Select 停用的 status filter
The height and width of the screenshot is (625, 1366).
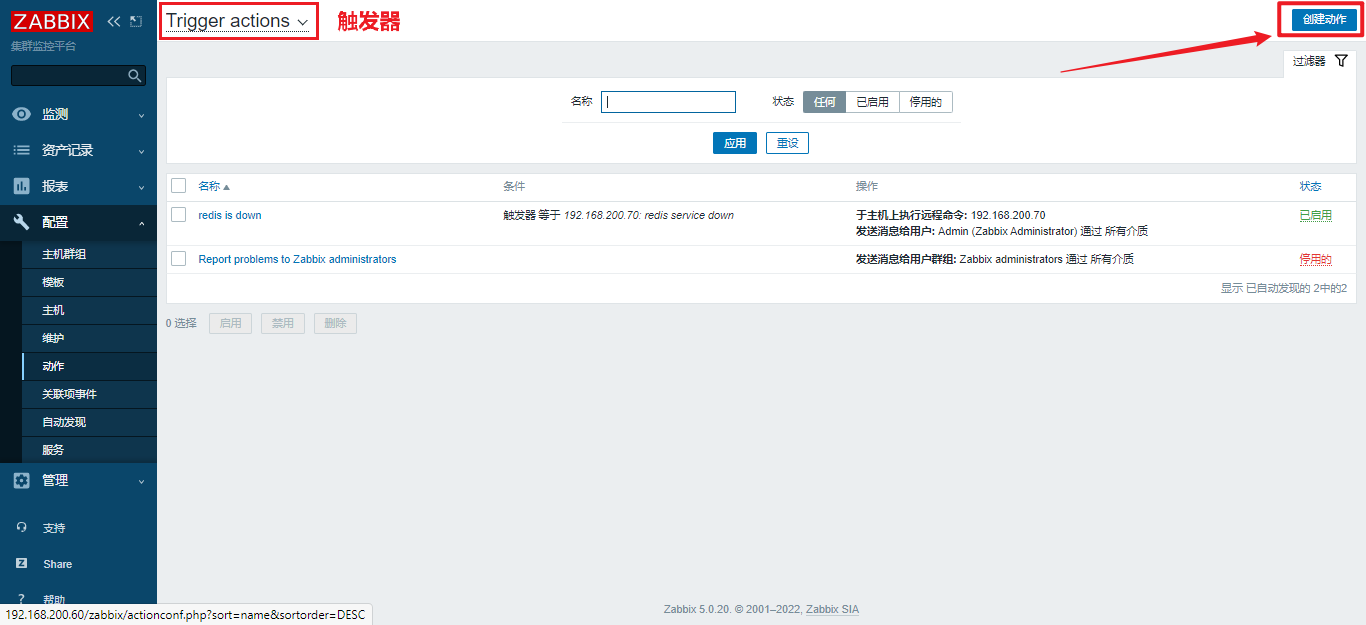pyautogui.click(x=925, y=102)
